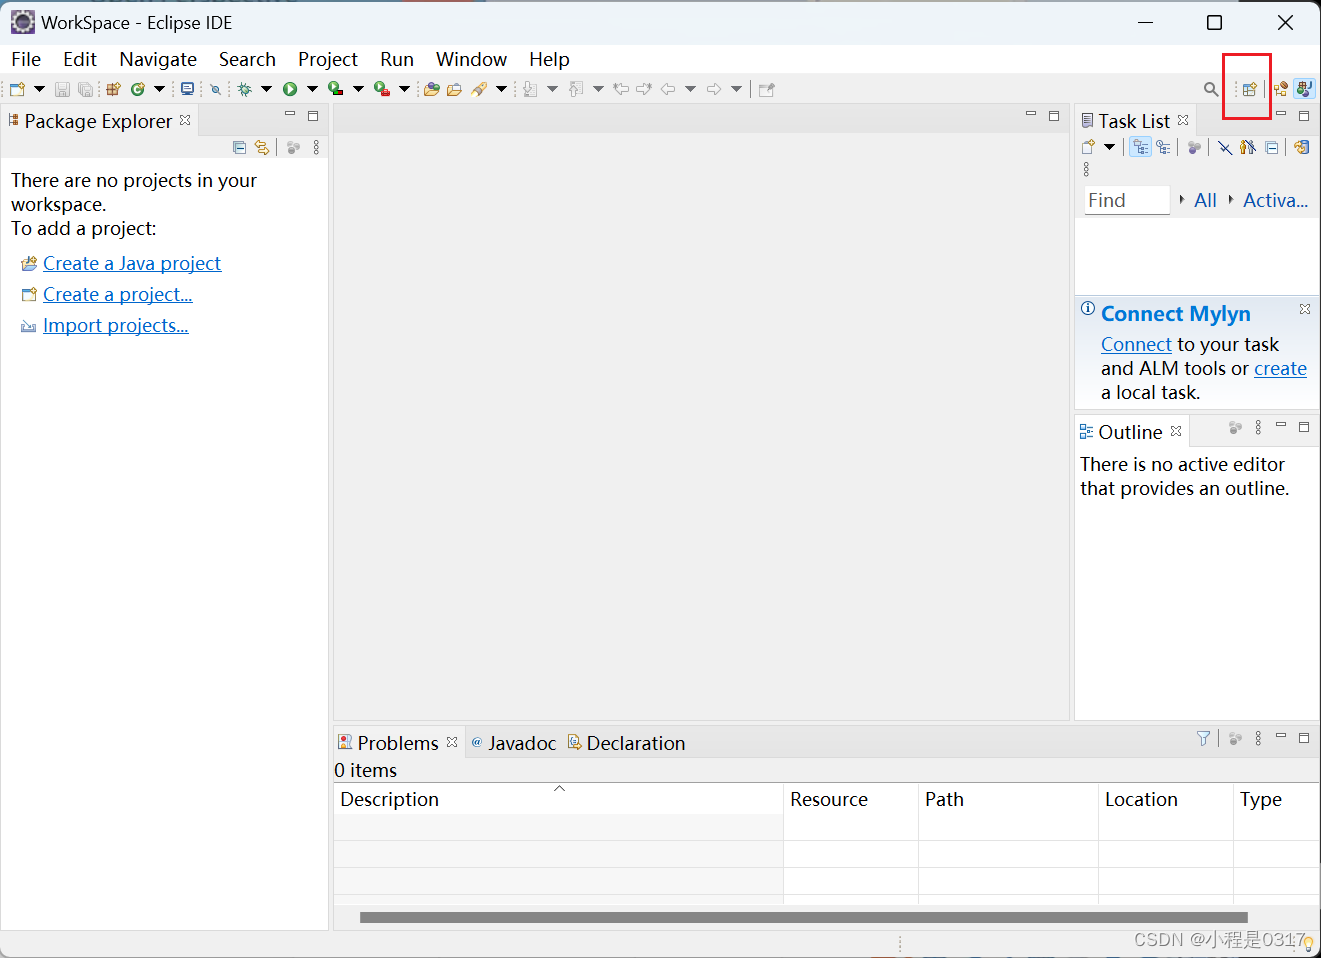
Task: Click the Create a Java project link
Action: (x=132, y=263)
